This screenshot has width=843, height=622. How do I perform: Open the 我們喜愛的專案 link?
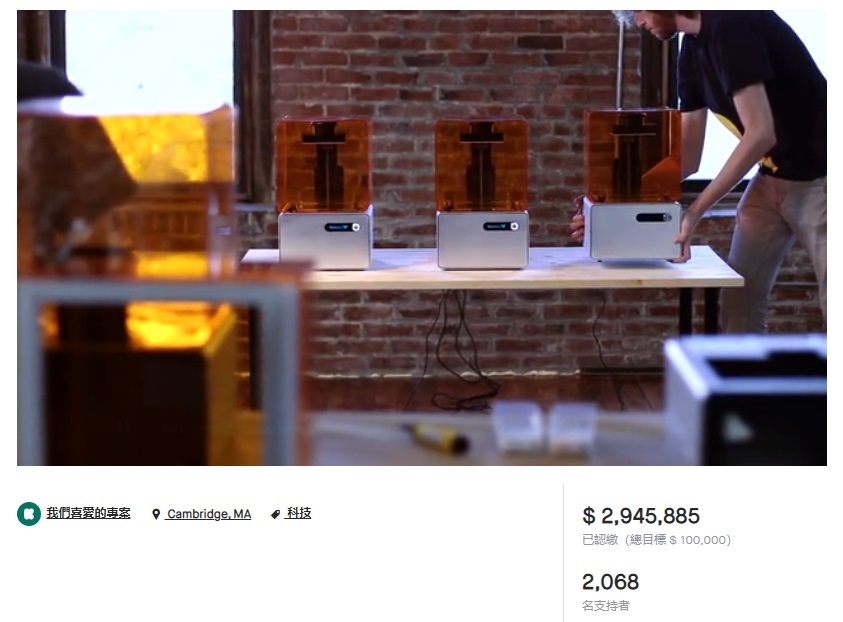pos(88,513)
